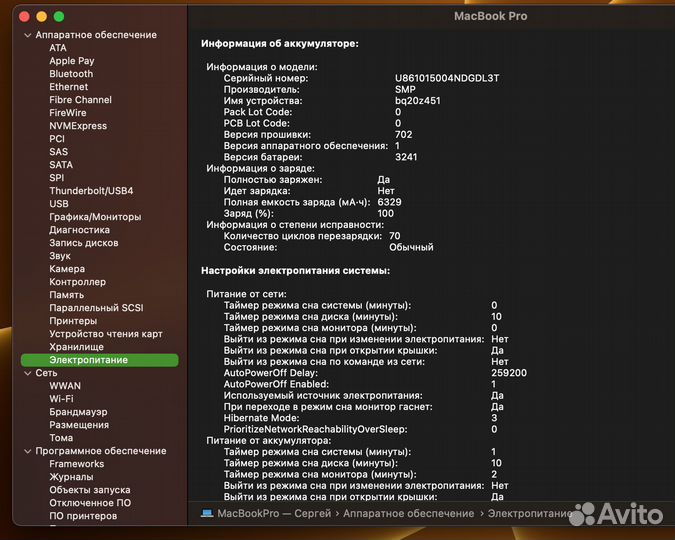Screen dimensions: 675x540
Task: Select ATA in the sidebar
Action: [58, 48]
